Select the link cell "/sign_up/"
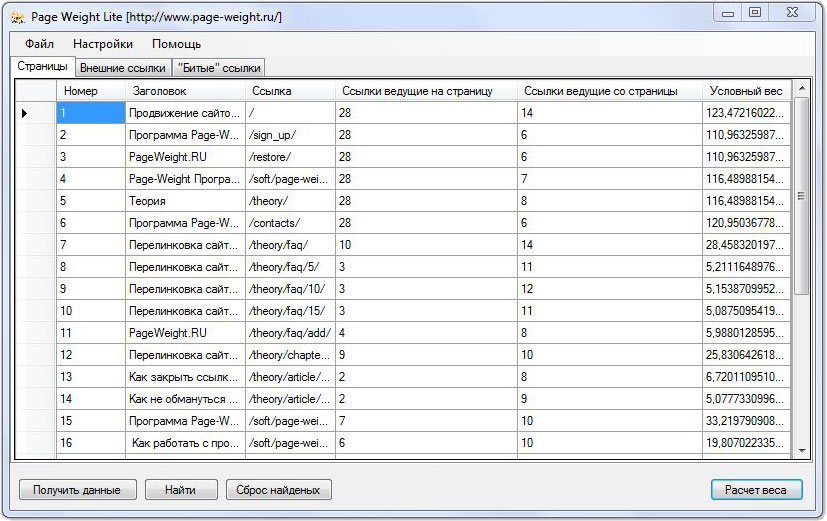 coord(290,135)
